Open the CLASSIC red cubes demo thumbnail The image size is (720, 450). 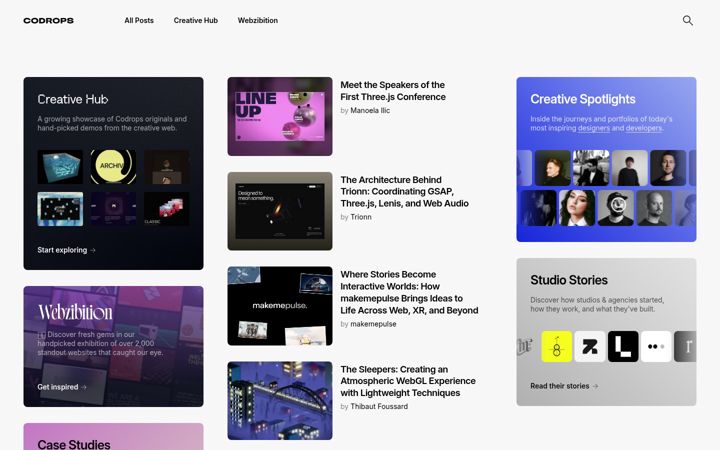pyautogui.click(x=167, y=209)
